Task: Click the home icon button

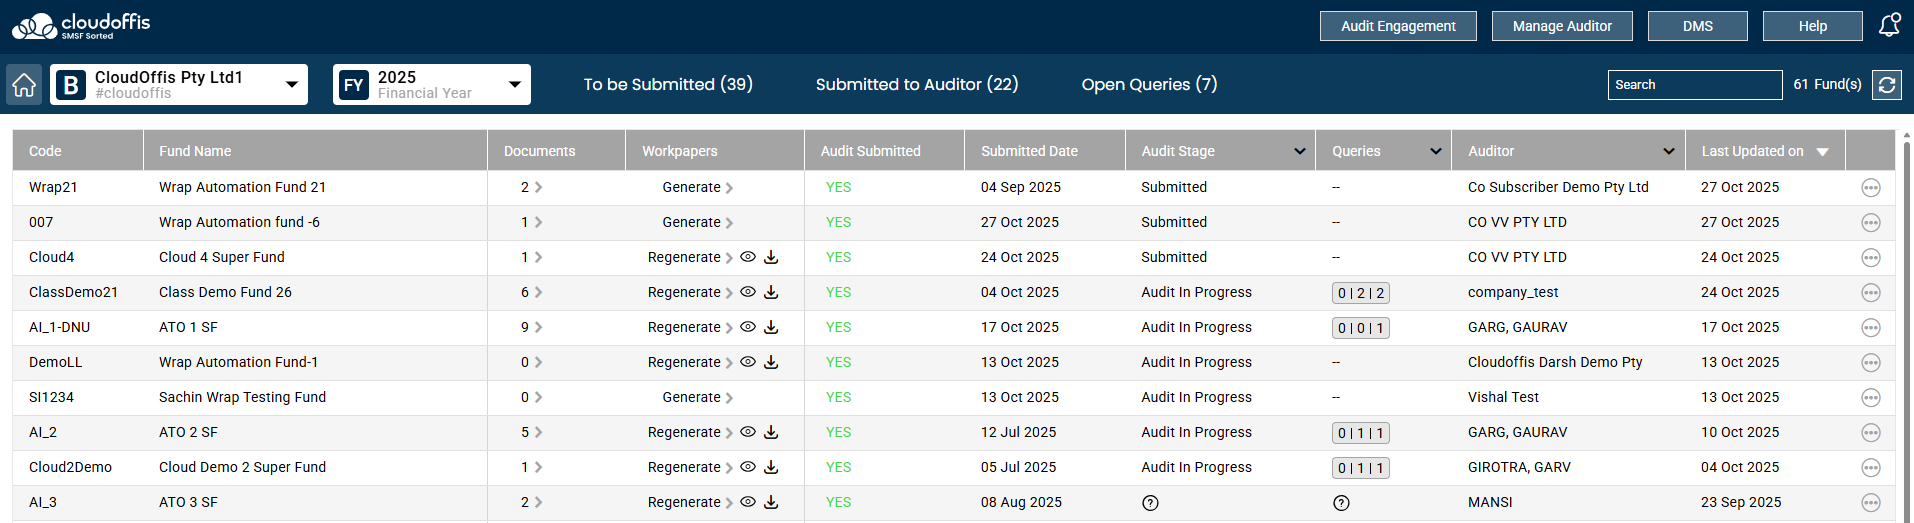Action: [24, 85]
